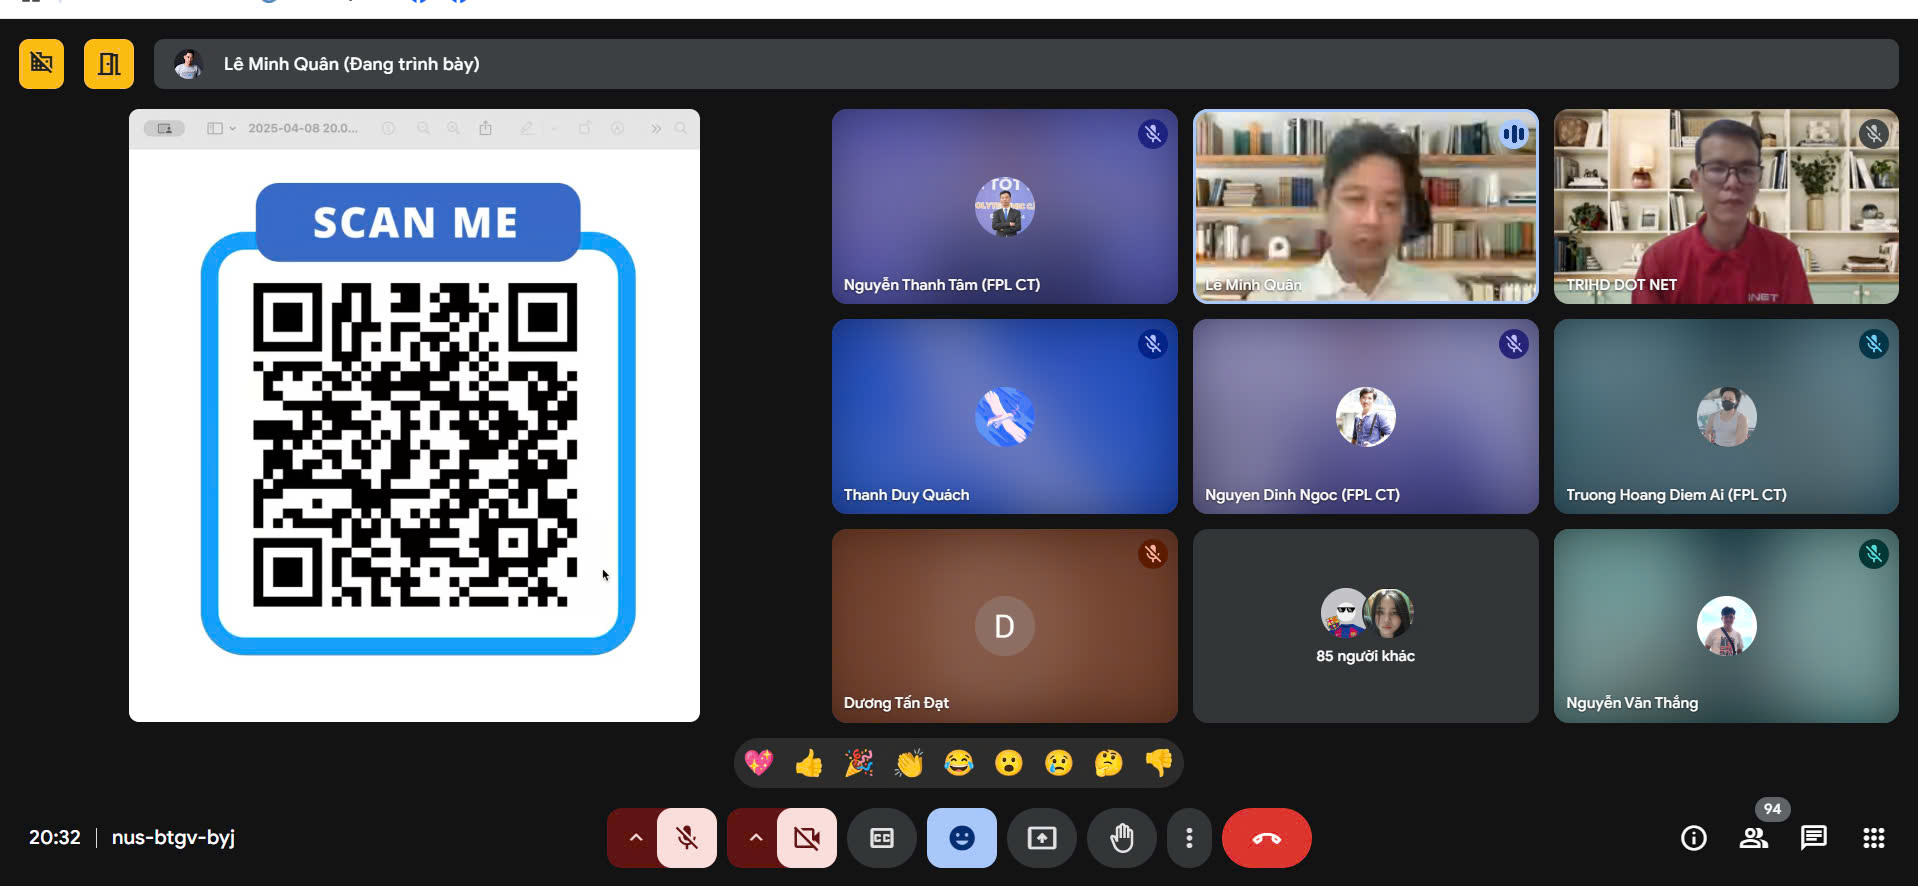Open the "85 người khác" participants tile
1918x886 pixels.
pyautogui.click(x=1366, y=626)
